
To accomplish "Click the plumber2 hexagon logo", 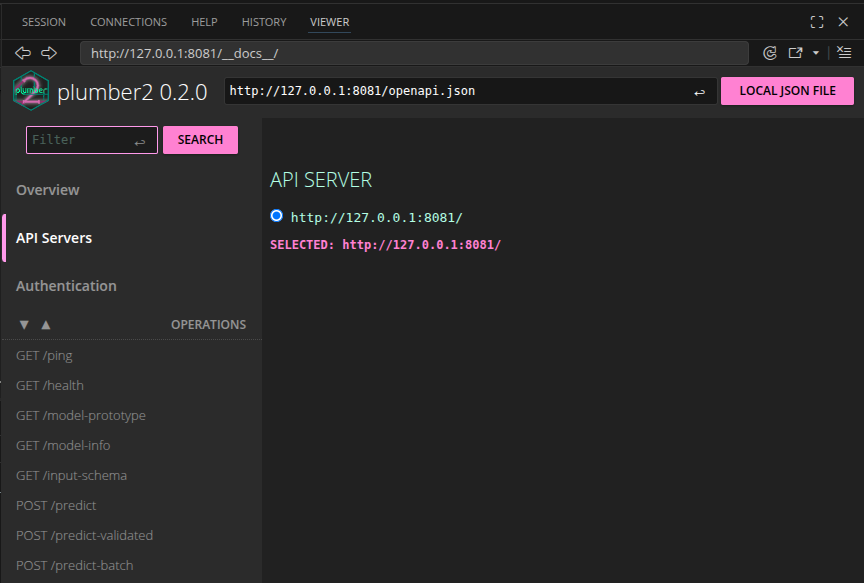I will click(31, 91).
